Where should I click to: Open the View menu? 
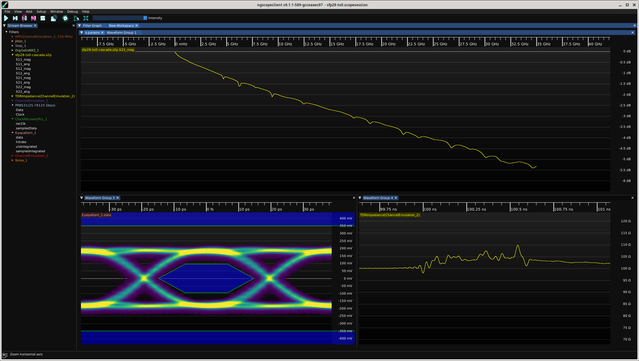[x=18, y=12]
